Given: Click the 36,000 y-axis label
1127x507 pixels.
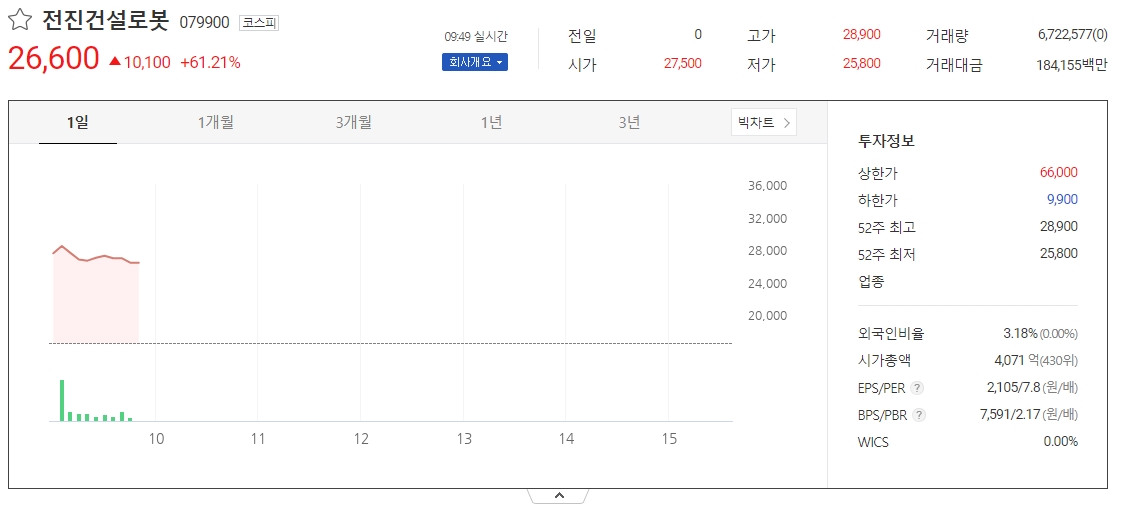Looking at the screenshot, I should point(768,186).
